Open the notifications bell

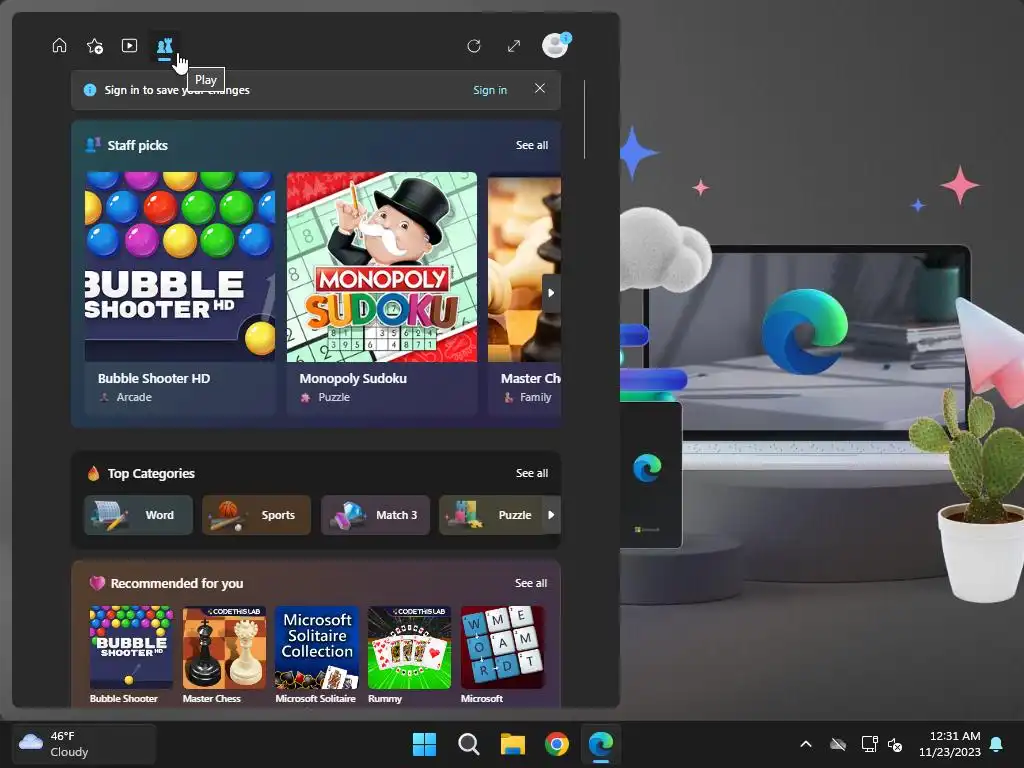point(997,744)
